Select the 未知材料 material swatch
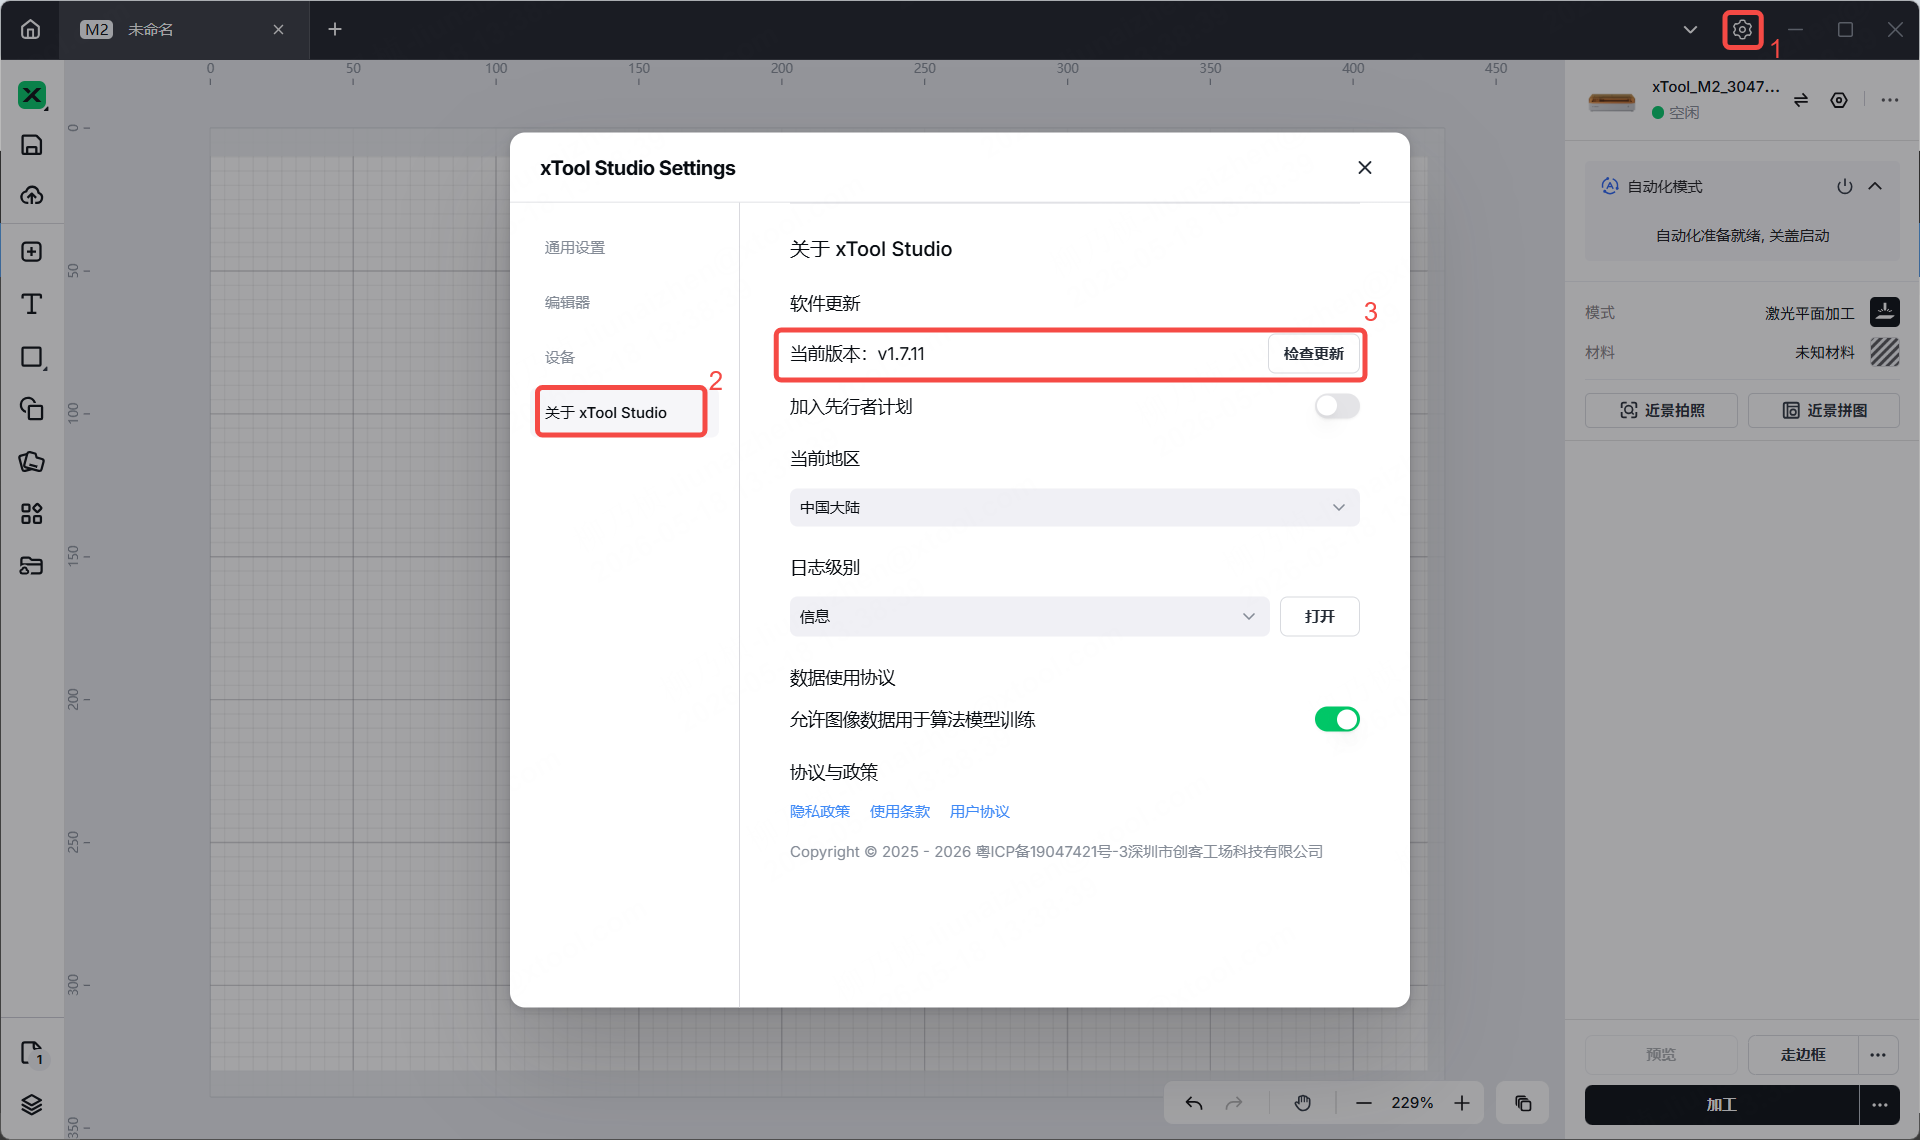This screenshot has width=1920, height=1140. 1885,352
